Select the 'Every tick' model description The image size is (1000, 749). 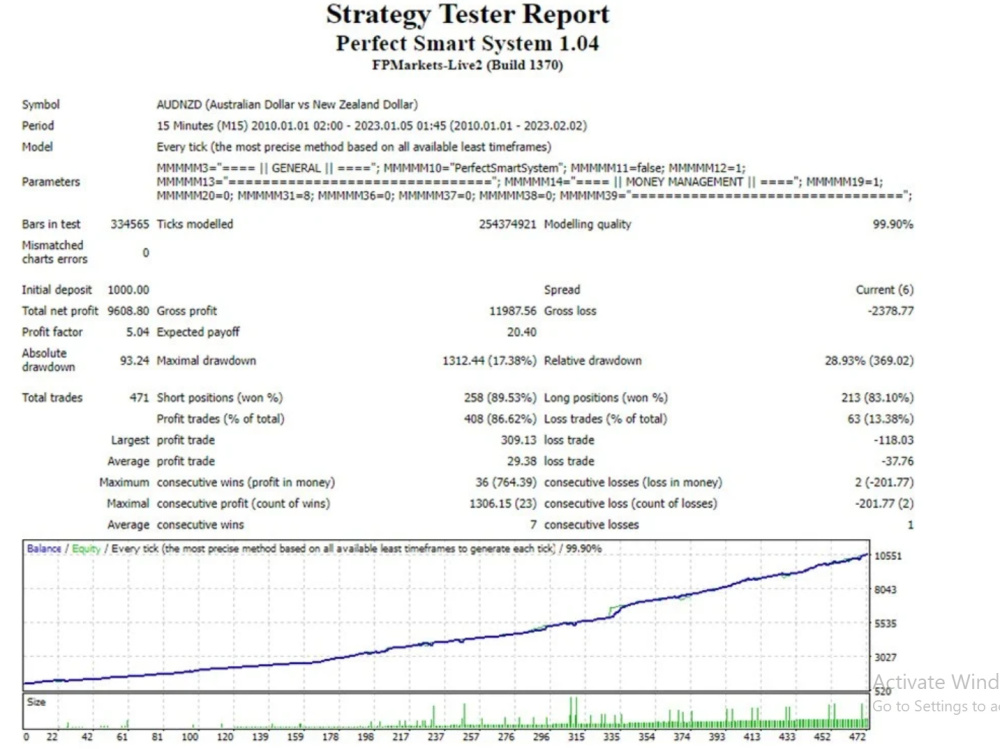coord(354,147)
